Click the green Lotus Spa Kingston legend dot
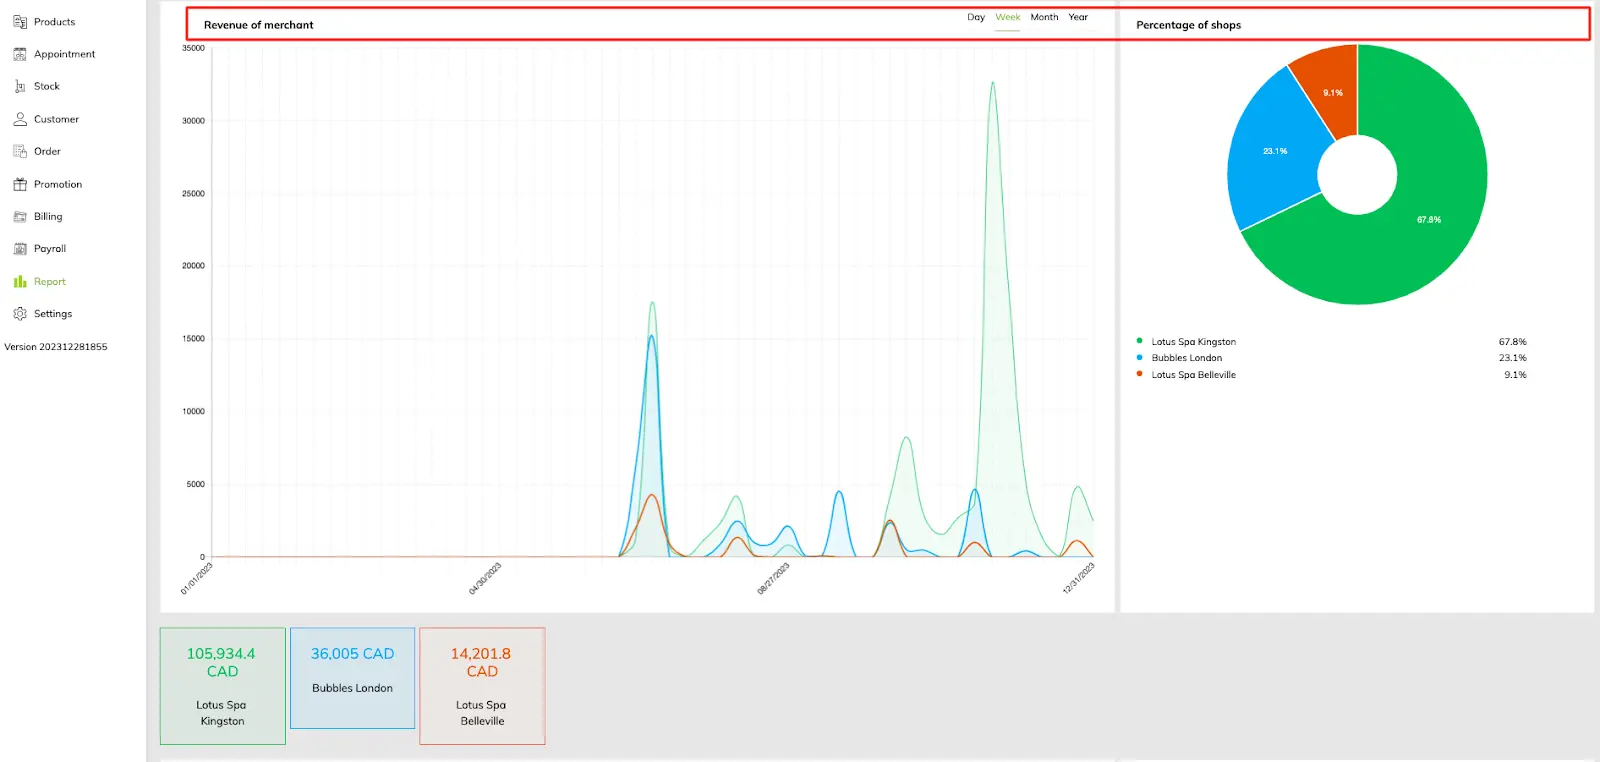Screen dimensions: 1600x762 coord(1139,341)
